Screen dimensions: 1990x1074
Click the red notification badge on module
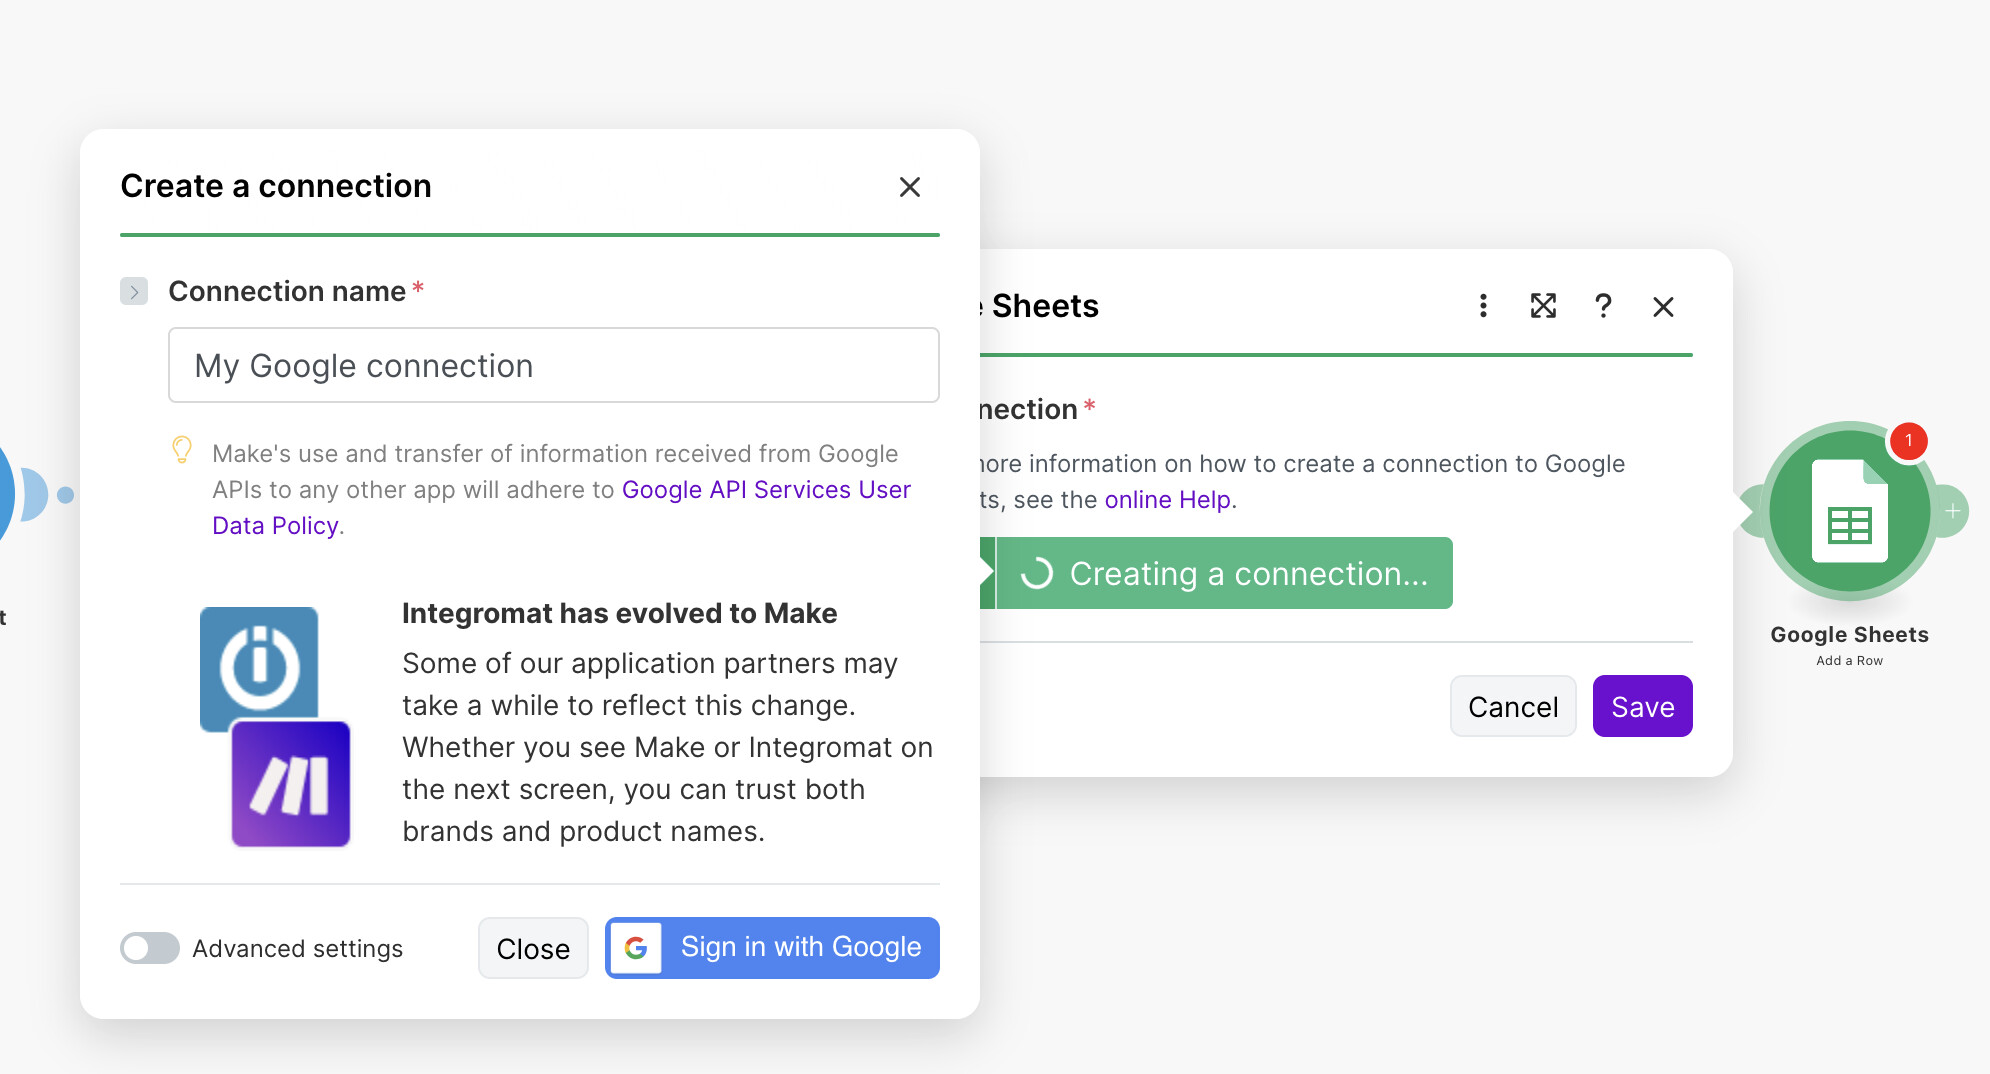[x=1908, y=441]
